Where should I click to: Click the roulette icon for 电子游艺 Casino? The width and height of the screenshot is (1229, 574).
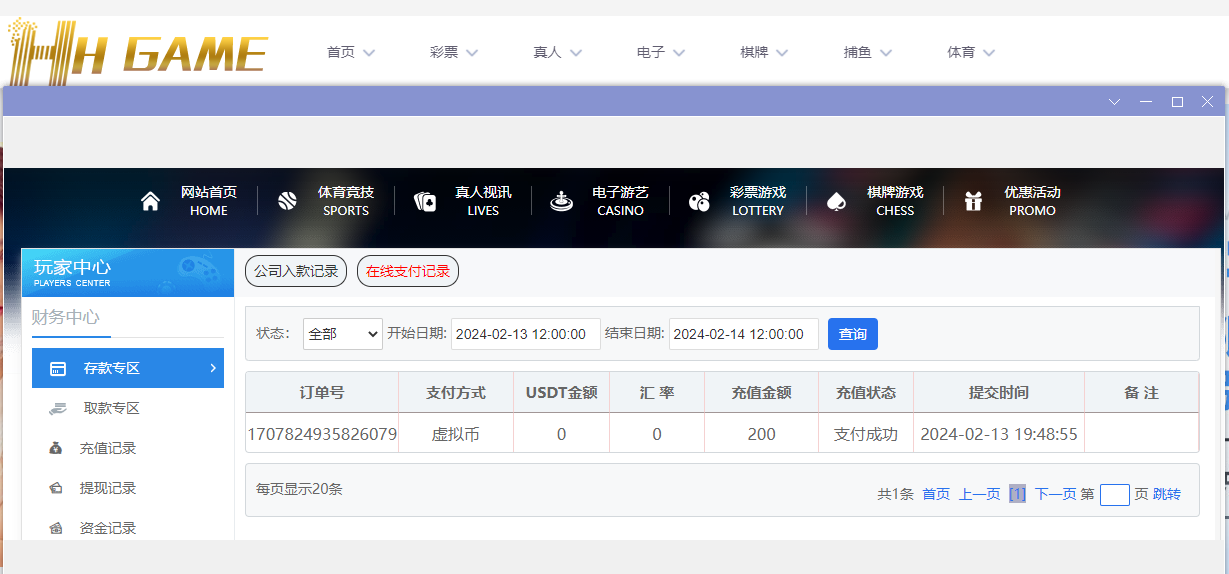(562, 201)
